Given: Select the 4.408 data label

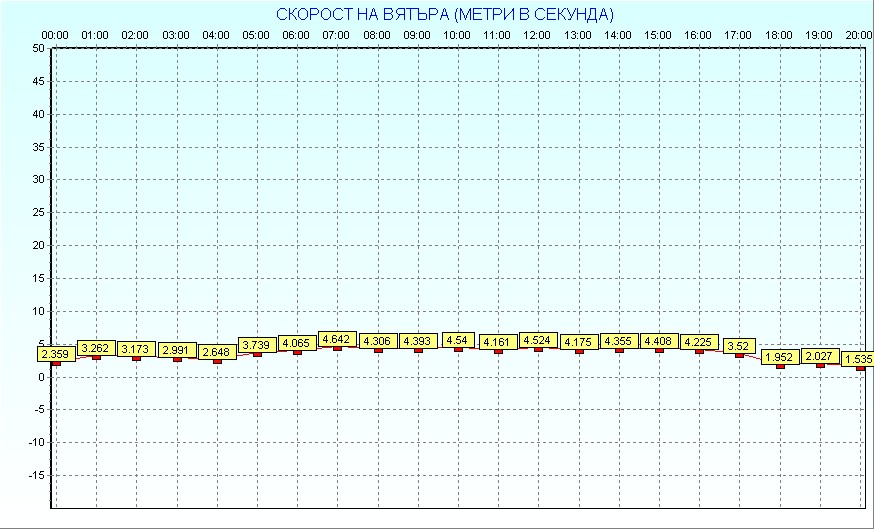Looking at the screenshot, I should (659, 342).
